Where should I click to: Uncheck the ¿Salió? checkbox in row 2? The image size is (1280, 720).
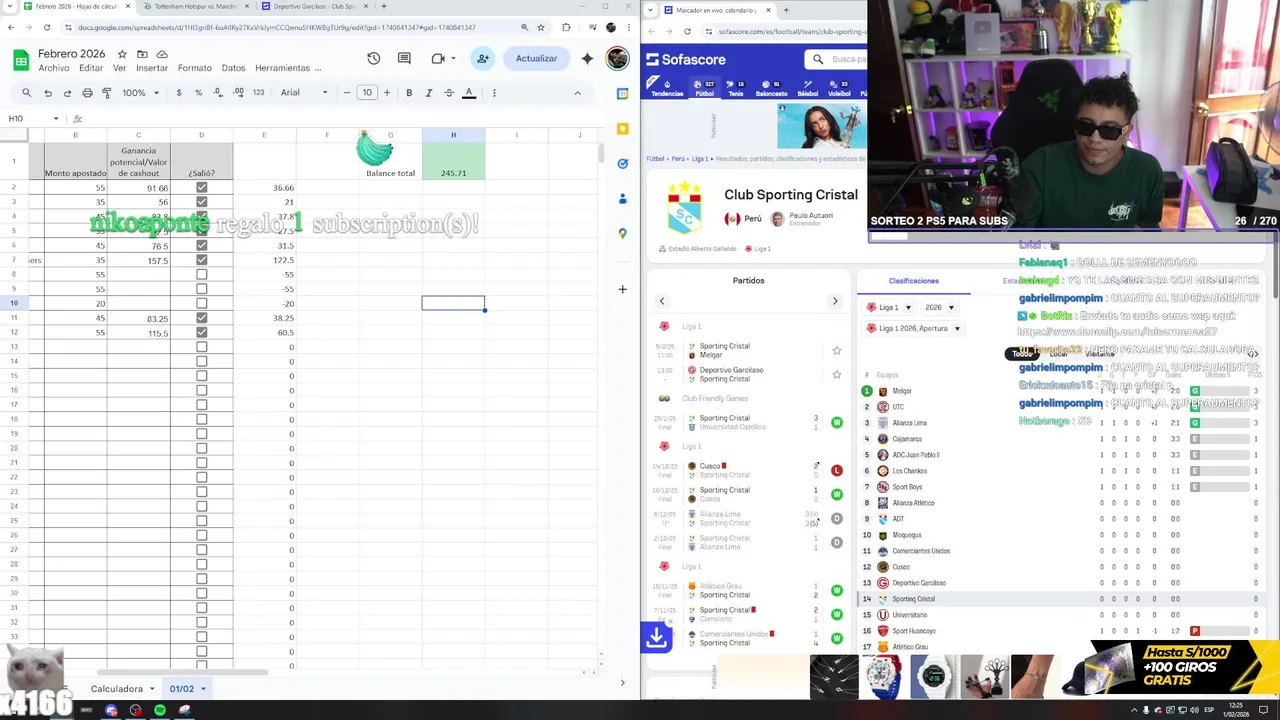click(201, 187)
